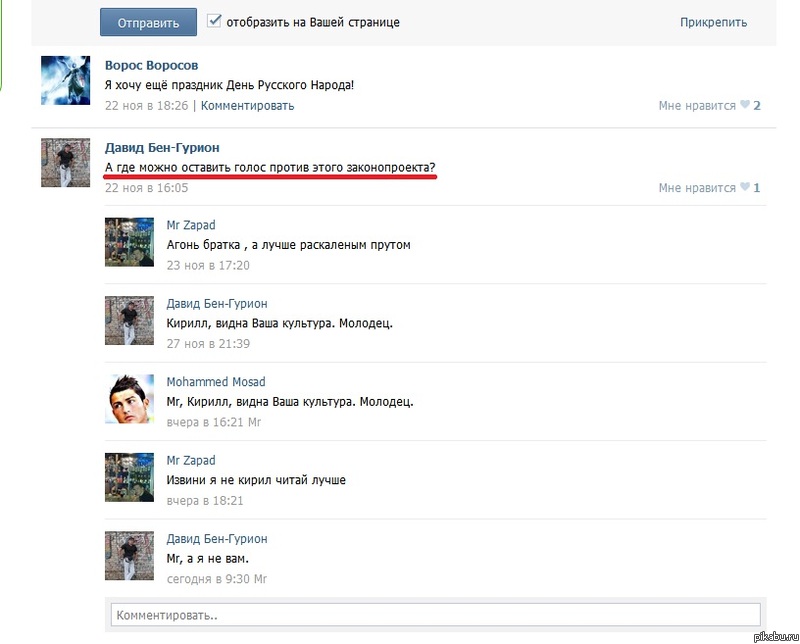
Task: Click Mohammed Mosad profile picture
Action: click(x=130, y=399)
